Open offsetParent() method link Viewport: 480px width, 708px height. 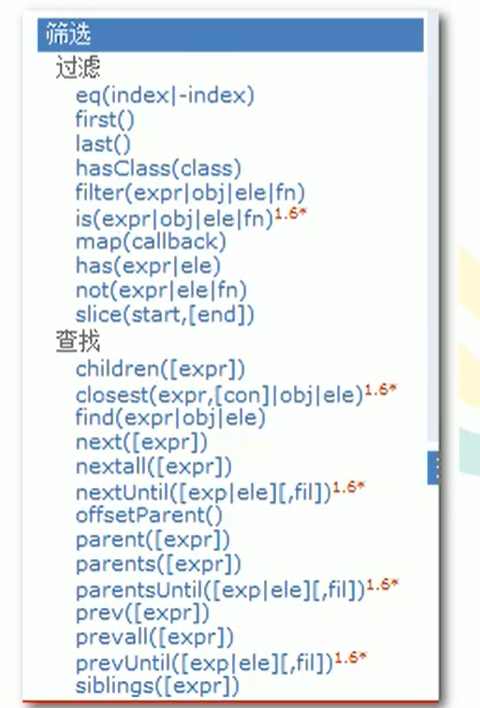click(149, 515)
